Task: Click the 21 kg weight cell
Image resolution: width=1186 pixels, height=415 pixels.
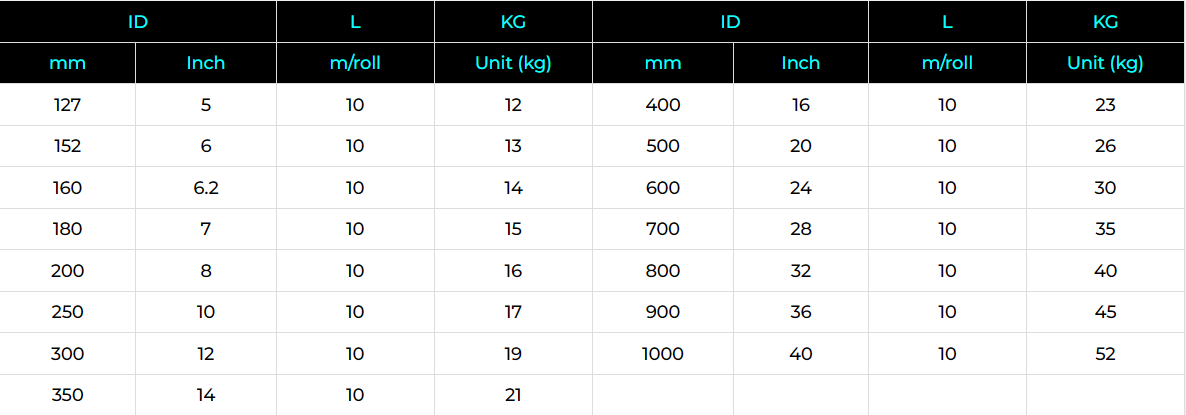Action: pyautogui.click(x=513, y=395)
